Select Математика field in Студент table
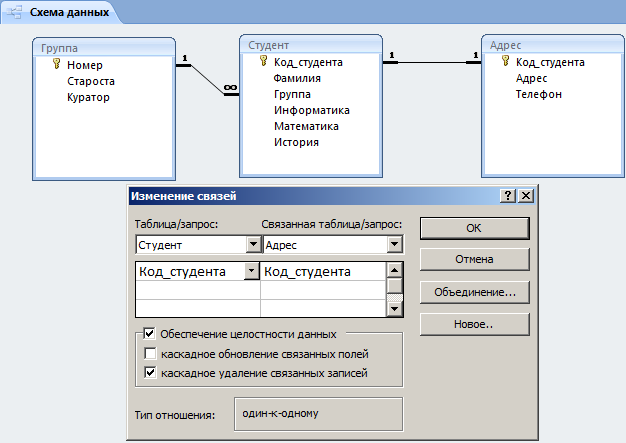 click(x=306, y=127)
